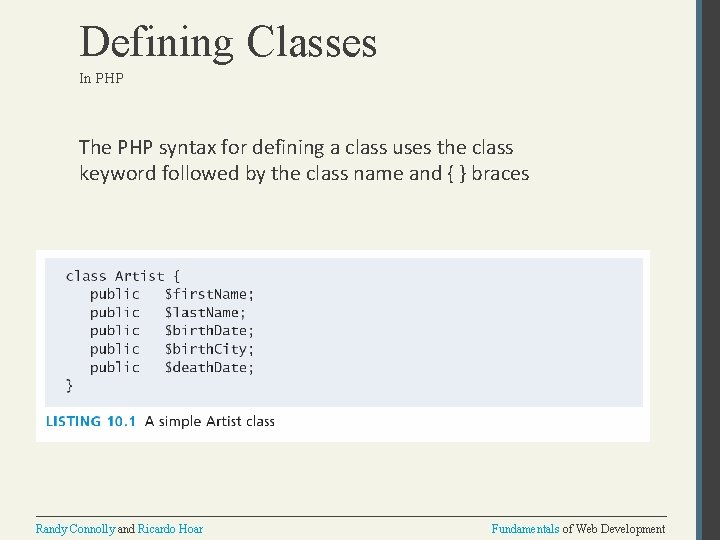
Task: Click the dark vertical bar on right edge
Action: [x=708, y=270]
